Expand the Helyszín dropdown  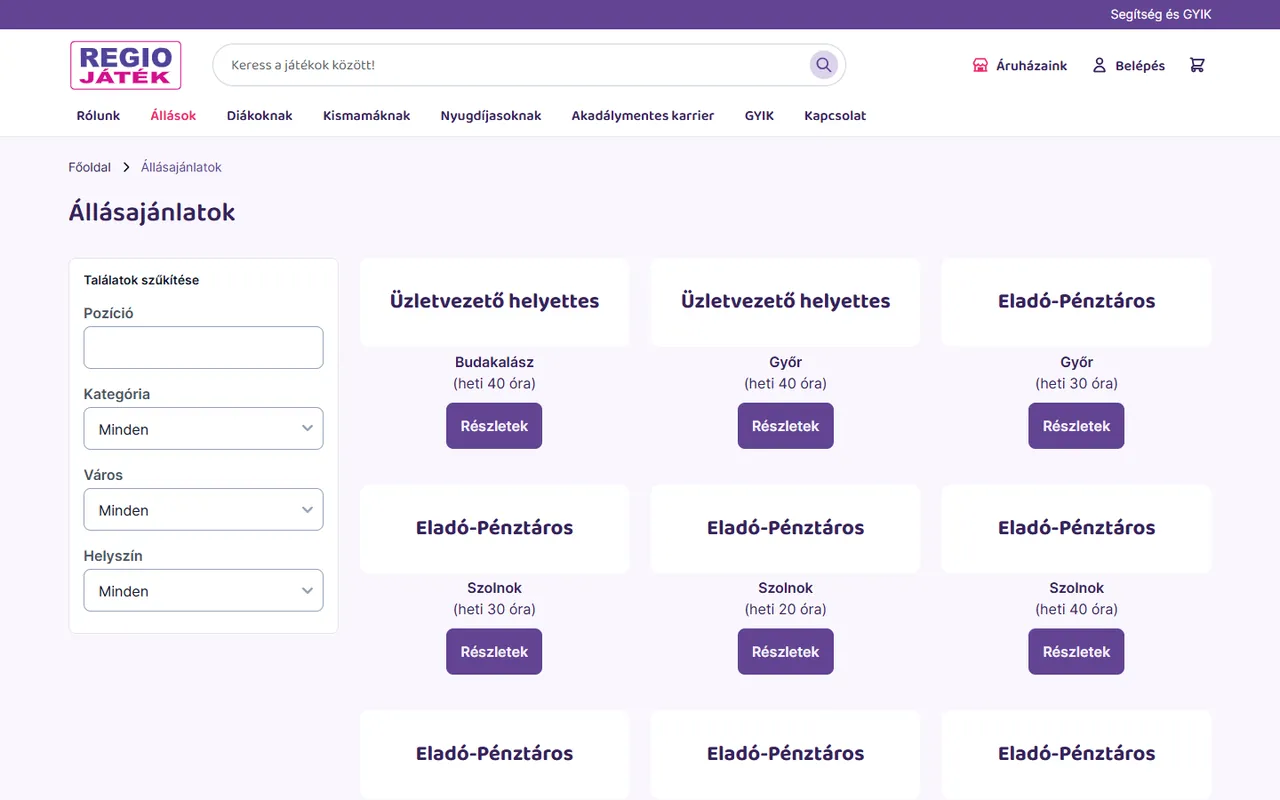pyautogui.click(x=204, y=591)
